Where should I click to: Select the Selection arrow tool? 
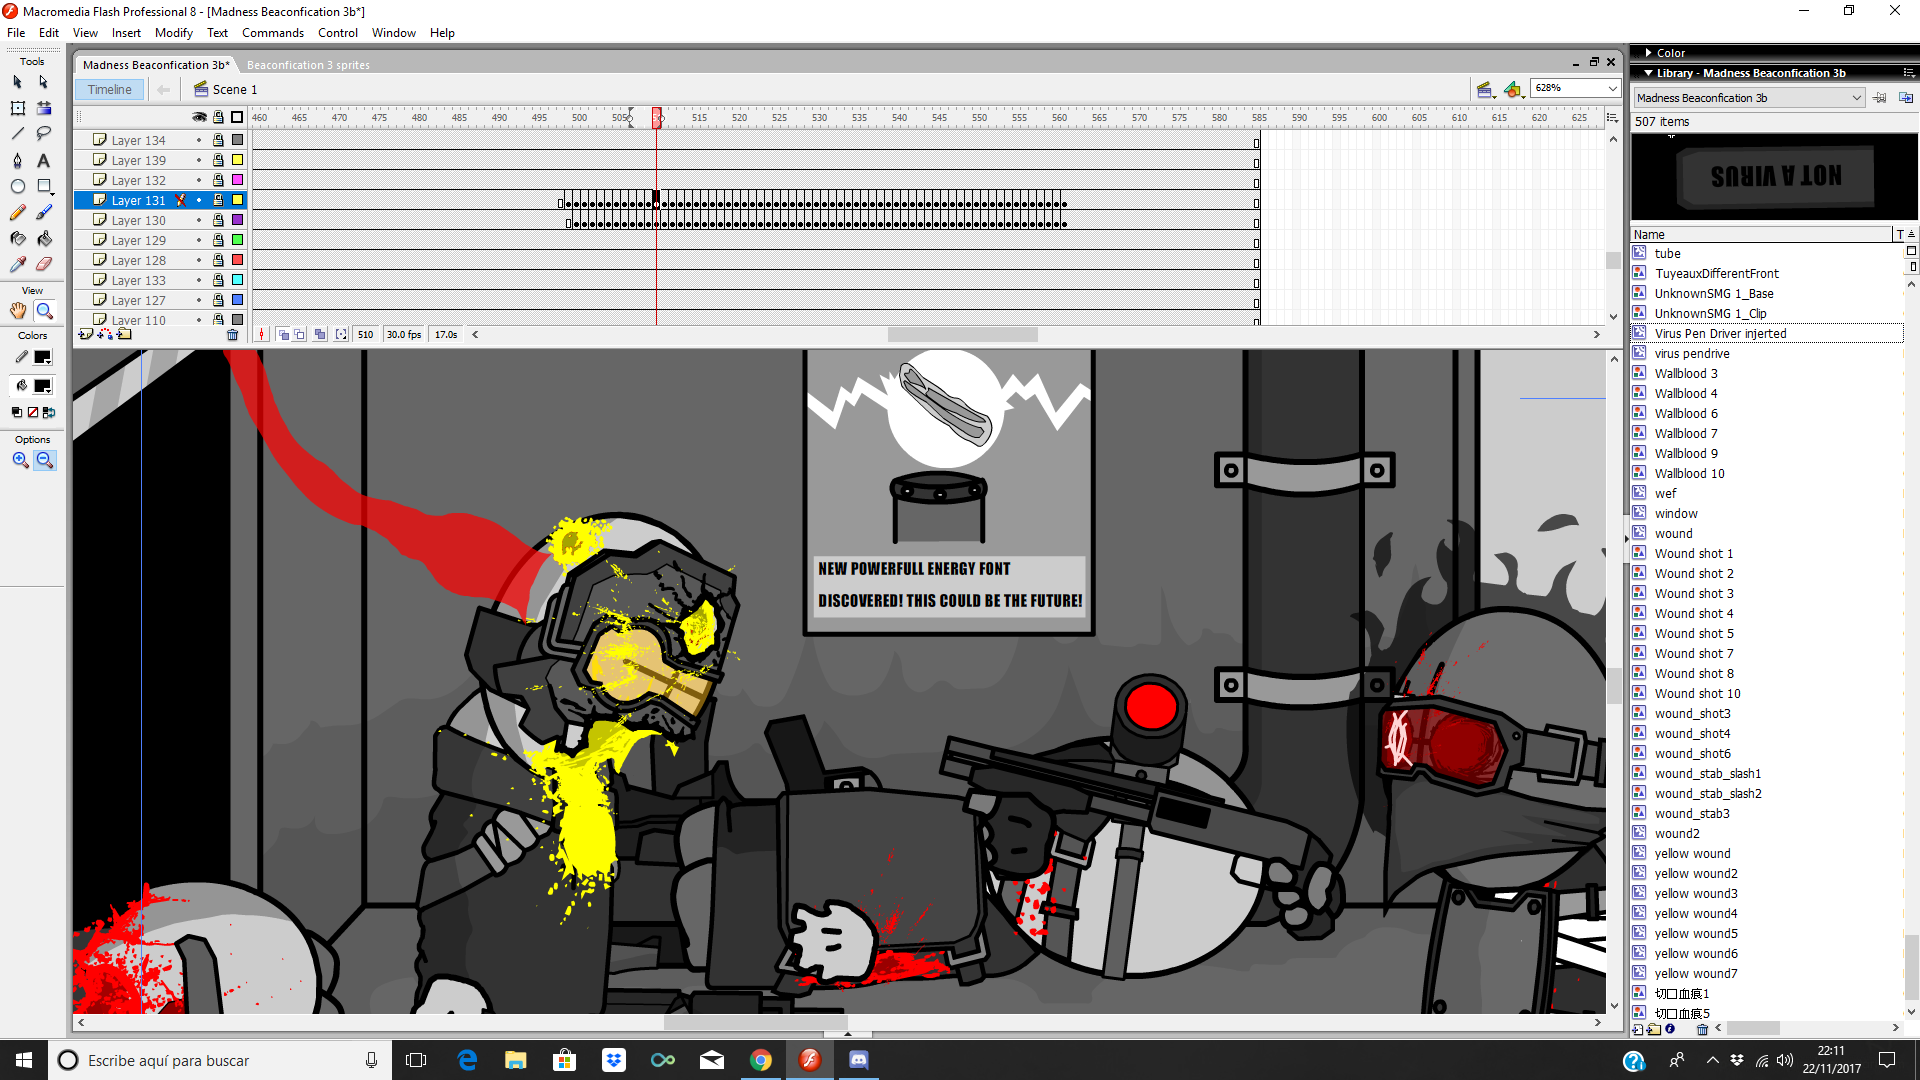(17, 82)
